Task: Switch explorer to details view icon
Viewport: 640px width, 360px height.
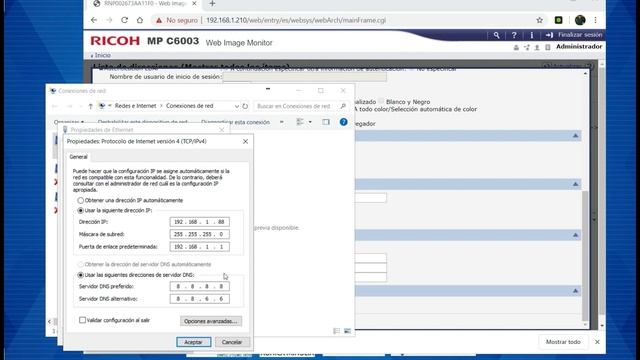Action: click(337, 331)
